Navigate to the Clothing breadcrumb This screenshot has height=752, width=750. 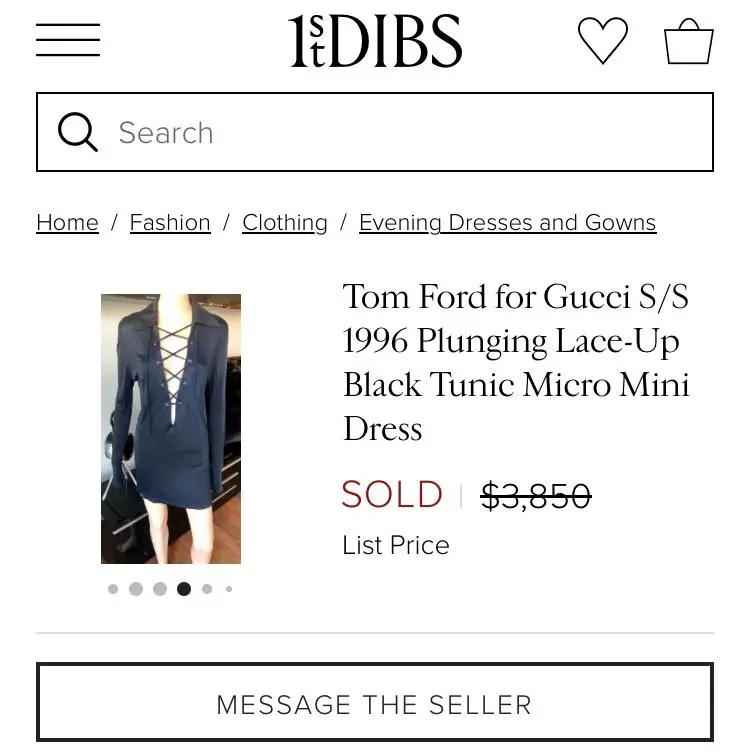[x=285, y=223]
